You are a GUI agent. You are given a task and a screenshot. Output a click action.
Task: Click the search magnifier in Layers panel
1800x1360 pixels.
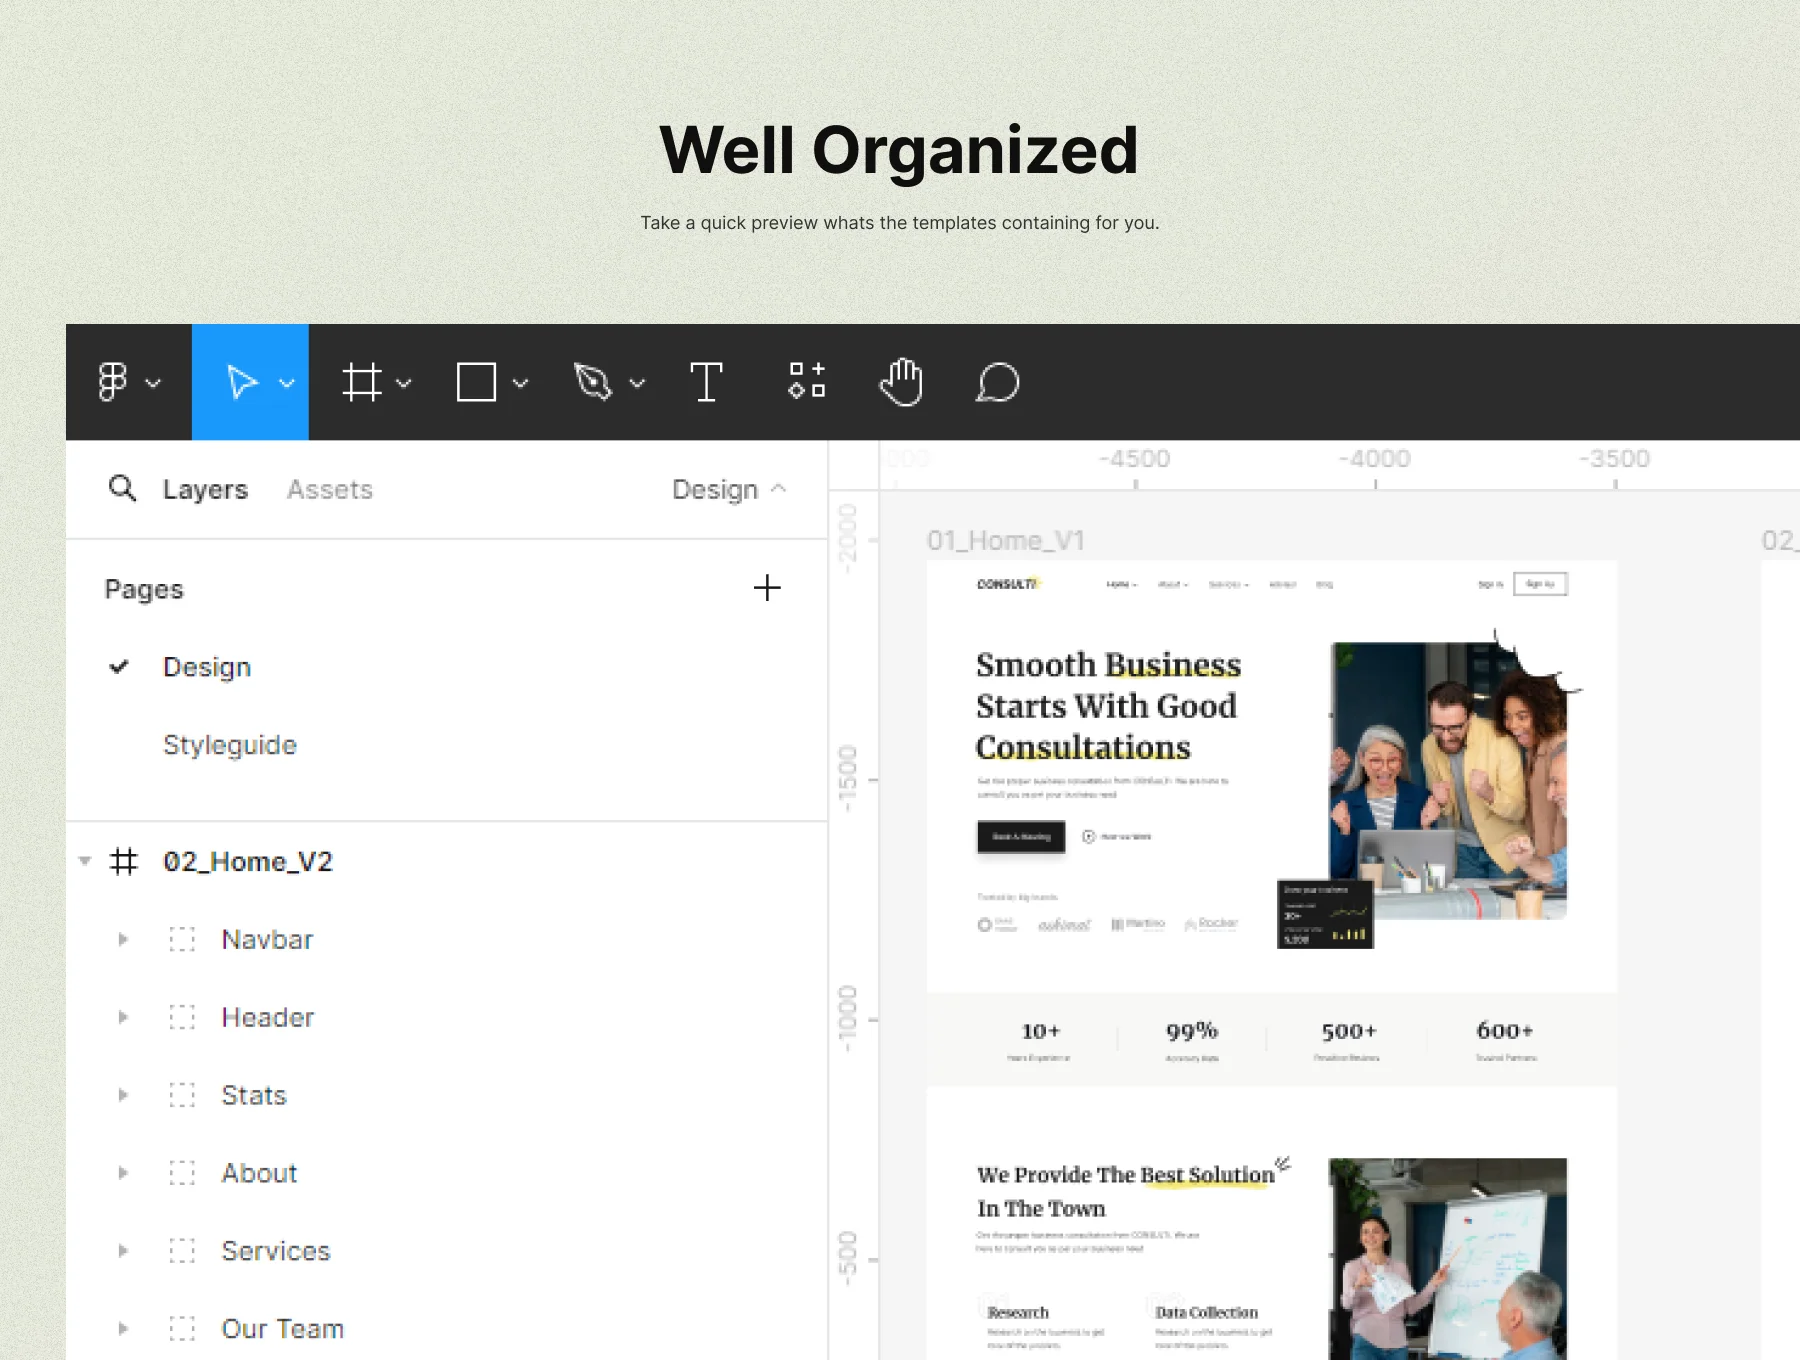[122, 488]
